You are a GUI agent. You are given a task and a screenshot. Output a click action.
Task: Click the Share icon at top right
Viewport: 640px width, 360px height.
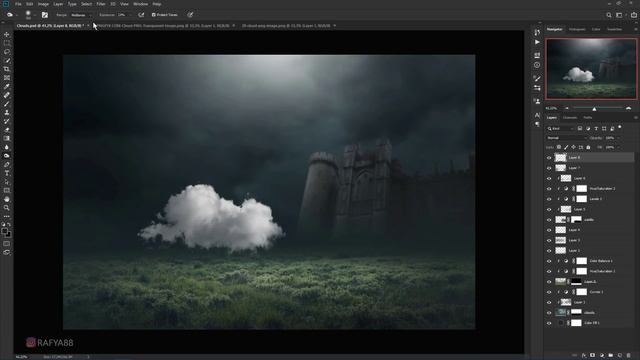pos(633,15)
